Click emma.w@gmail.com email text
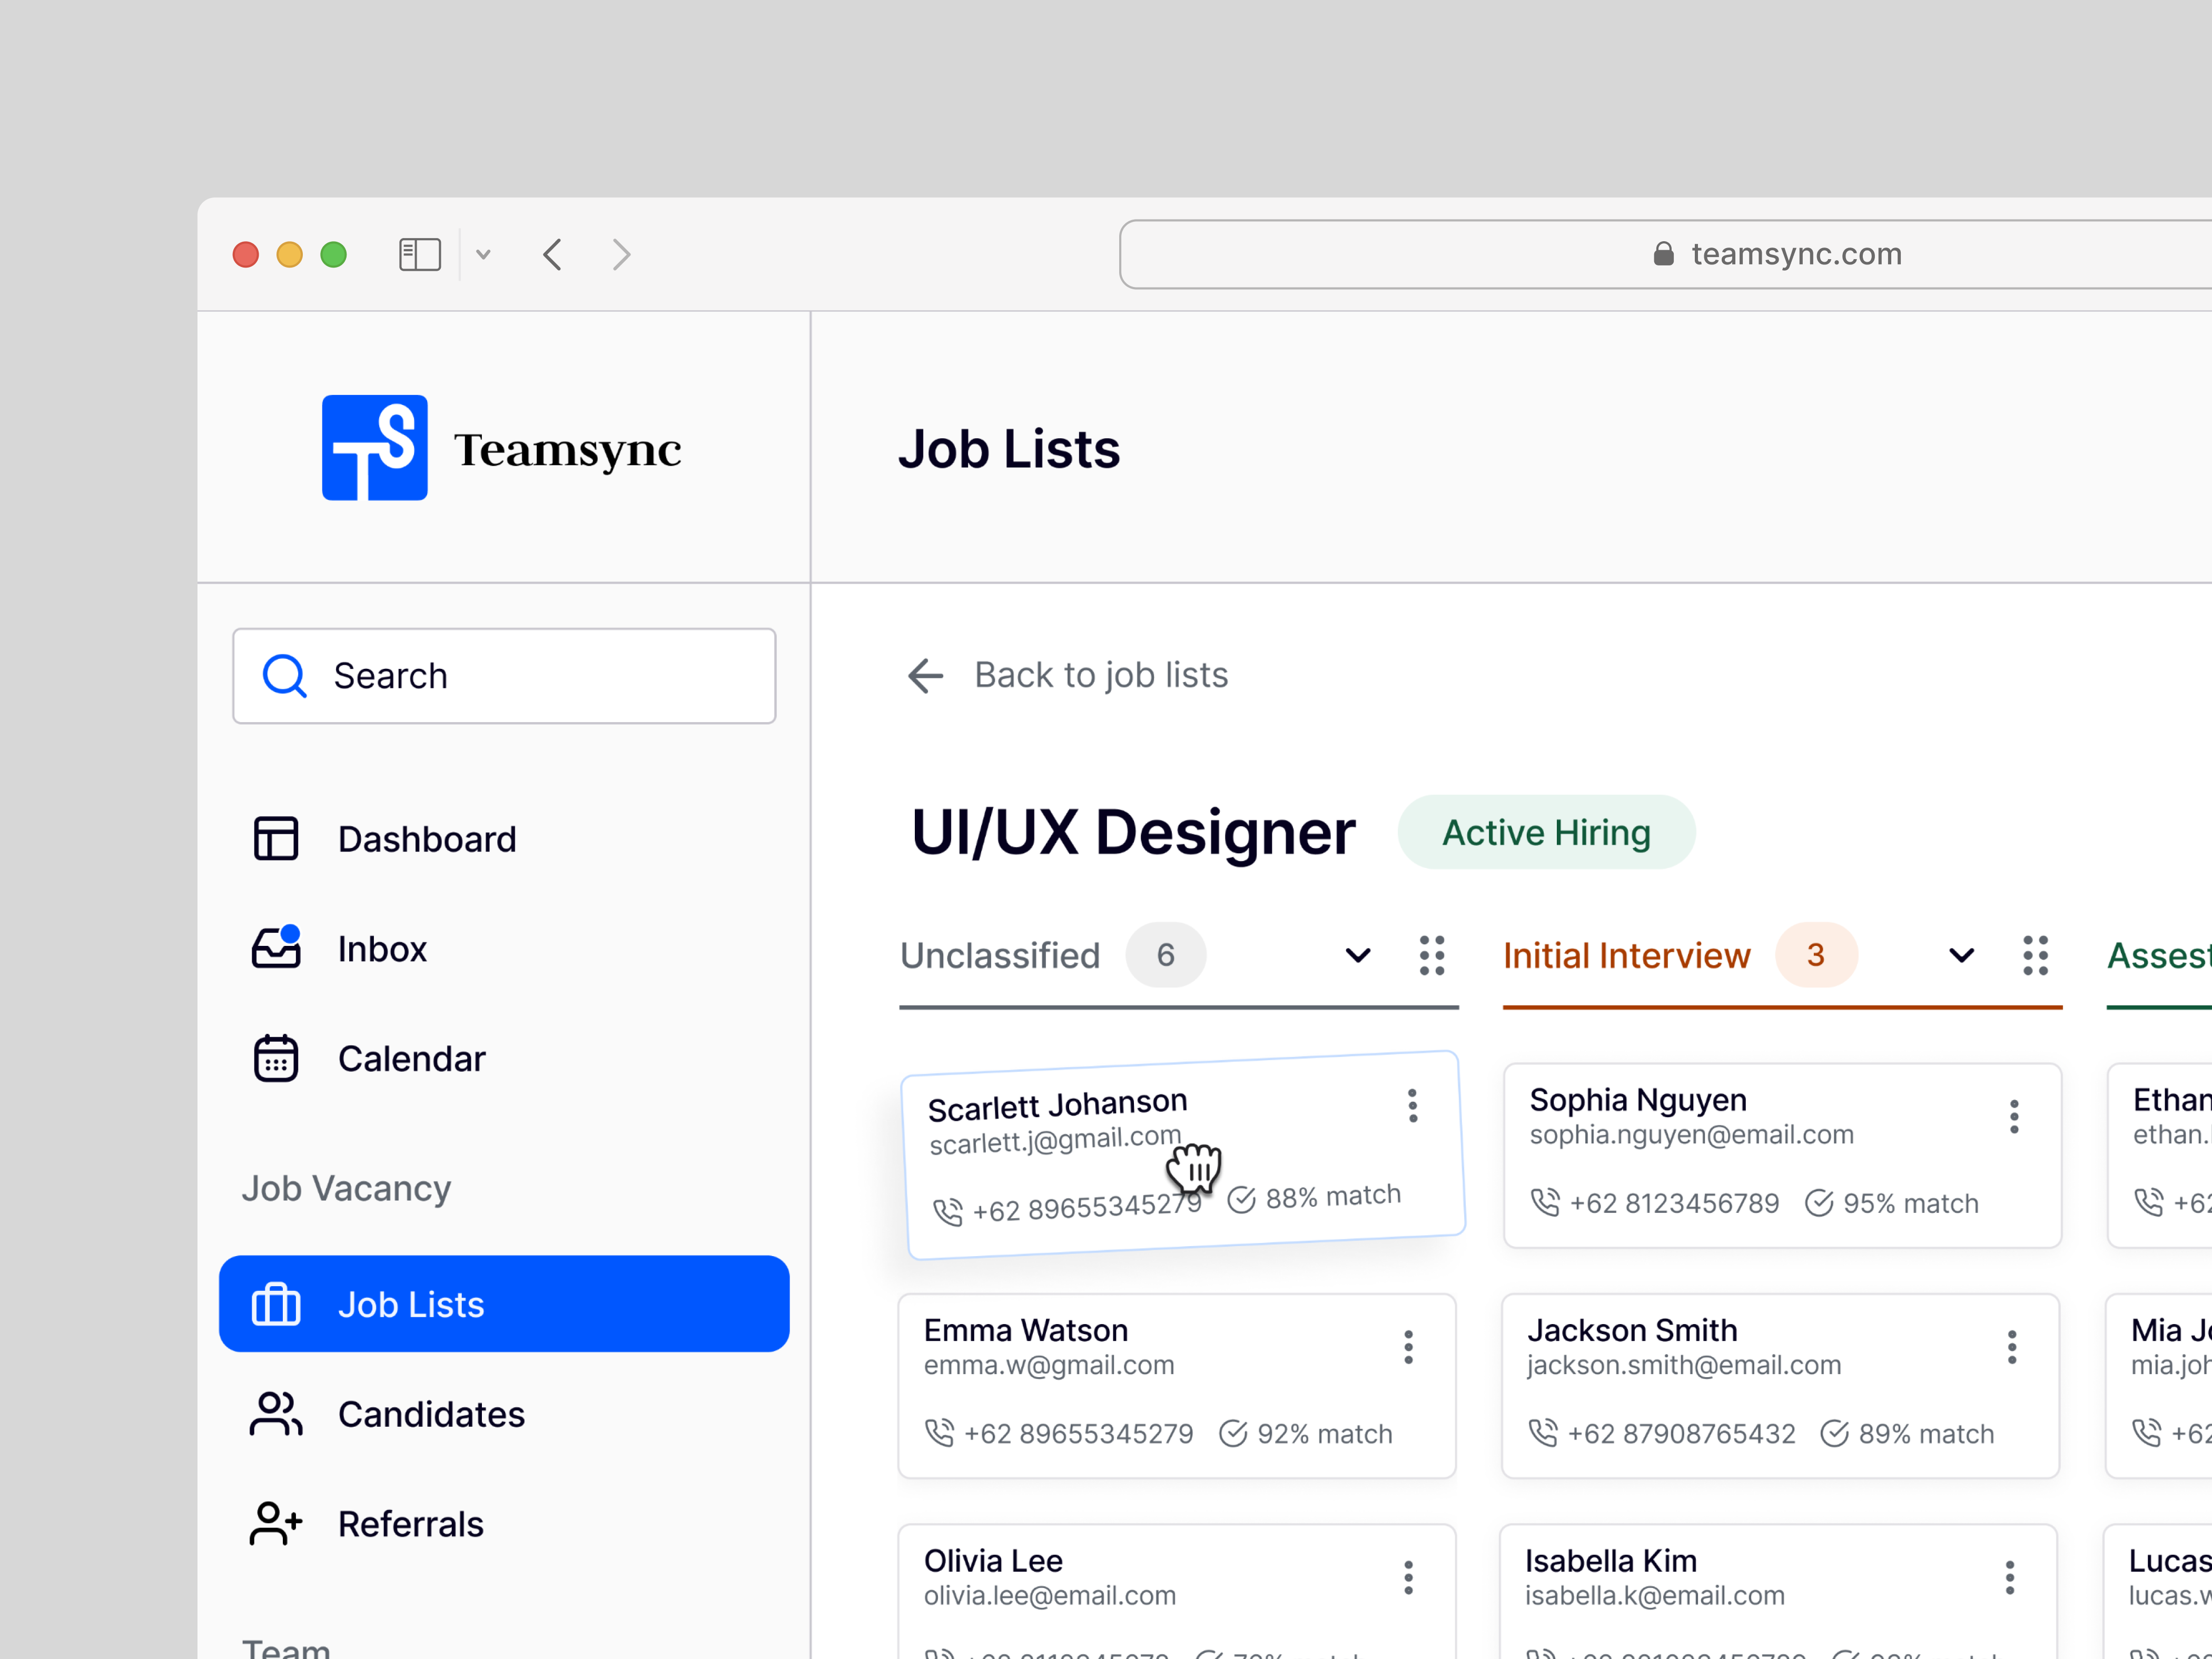The width and height of the screenshot is (2212, 1659). tap(1049, 1365)
